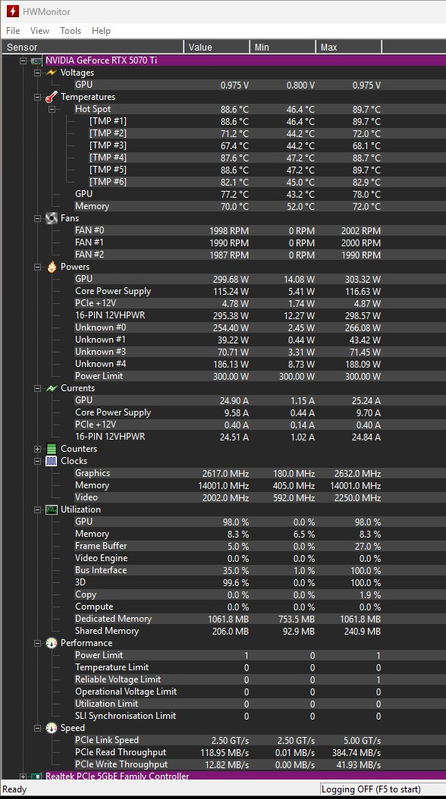The image size is (446, 799).
Task: Click the HWMonitor lightning app icon
Action: (x=13, y=11)
